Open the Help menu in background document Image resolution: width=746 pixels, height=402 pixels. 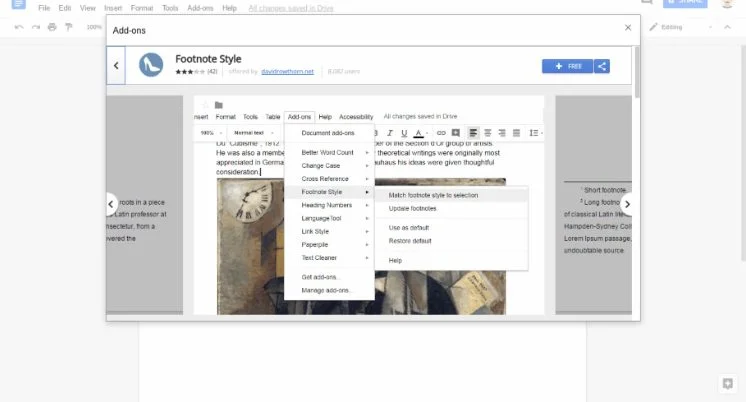229,8
